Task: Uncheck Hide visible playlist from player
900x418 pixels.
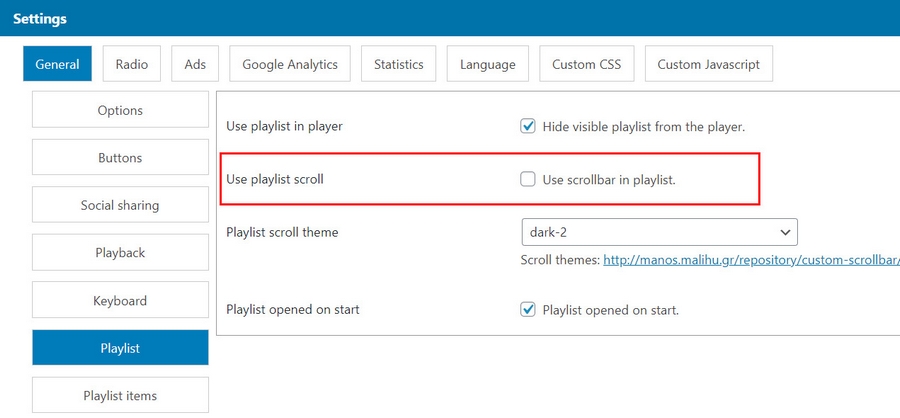Action: click(528, 127)
